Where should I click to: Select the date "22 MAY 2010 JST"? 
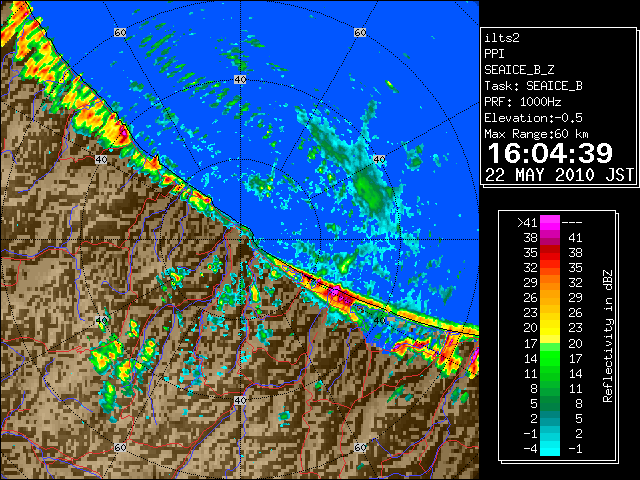point(559,175)
